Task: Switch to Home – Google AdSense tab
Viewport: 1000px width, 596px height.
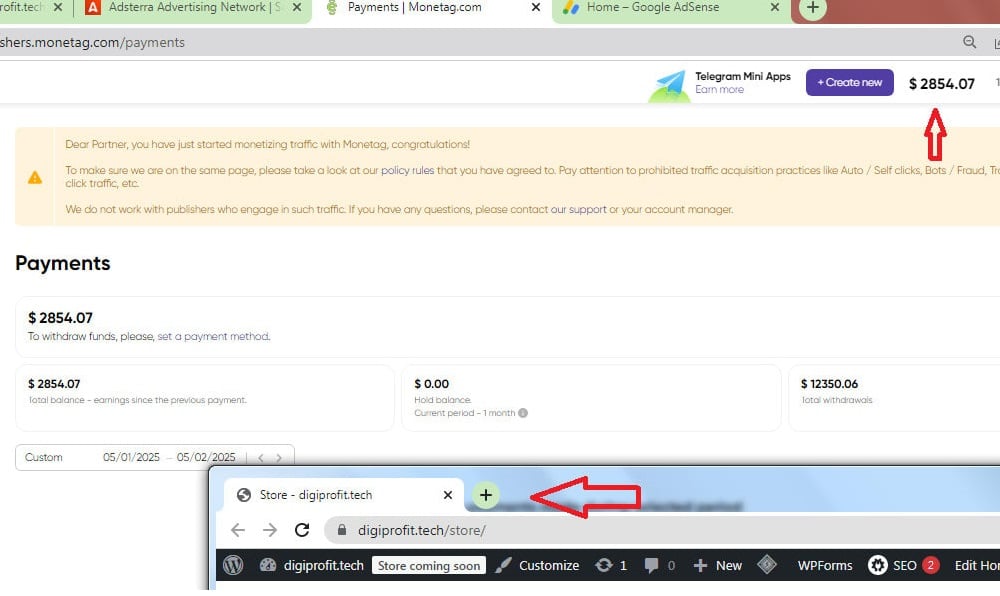Action: click(660, 8)
